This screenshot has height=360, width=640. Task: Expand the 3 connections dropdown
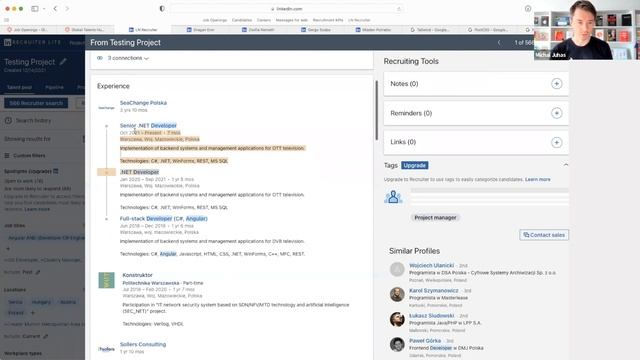click(128, 58)
